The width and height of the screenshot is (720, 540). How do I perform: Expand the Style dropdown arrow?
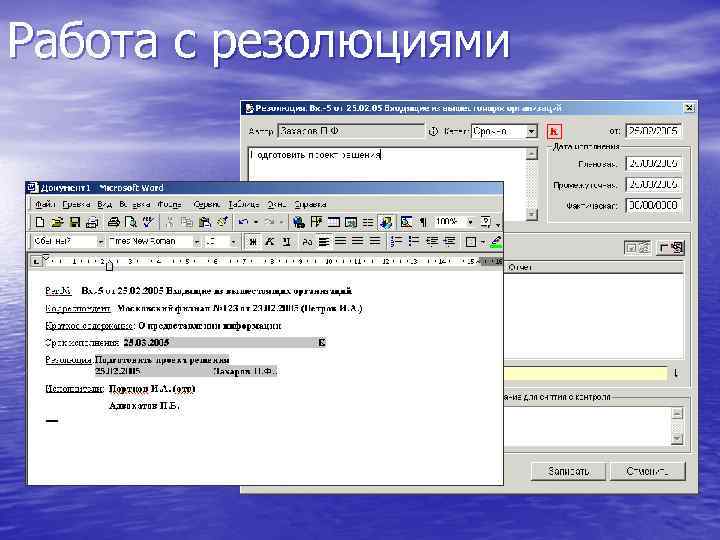(101, 242)
